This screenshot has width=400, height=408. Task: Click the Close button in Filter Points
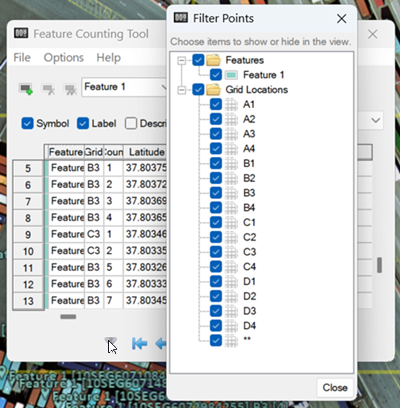coord(335,387)
